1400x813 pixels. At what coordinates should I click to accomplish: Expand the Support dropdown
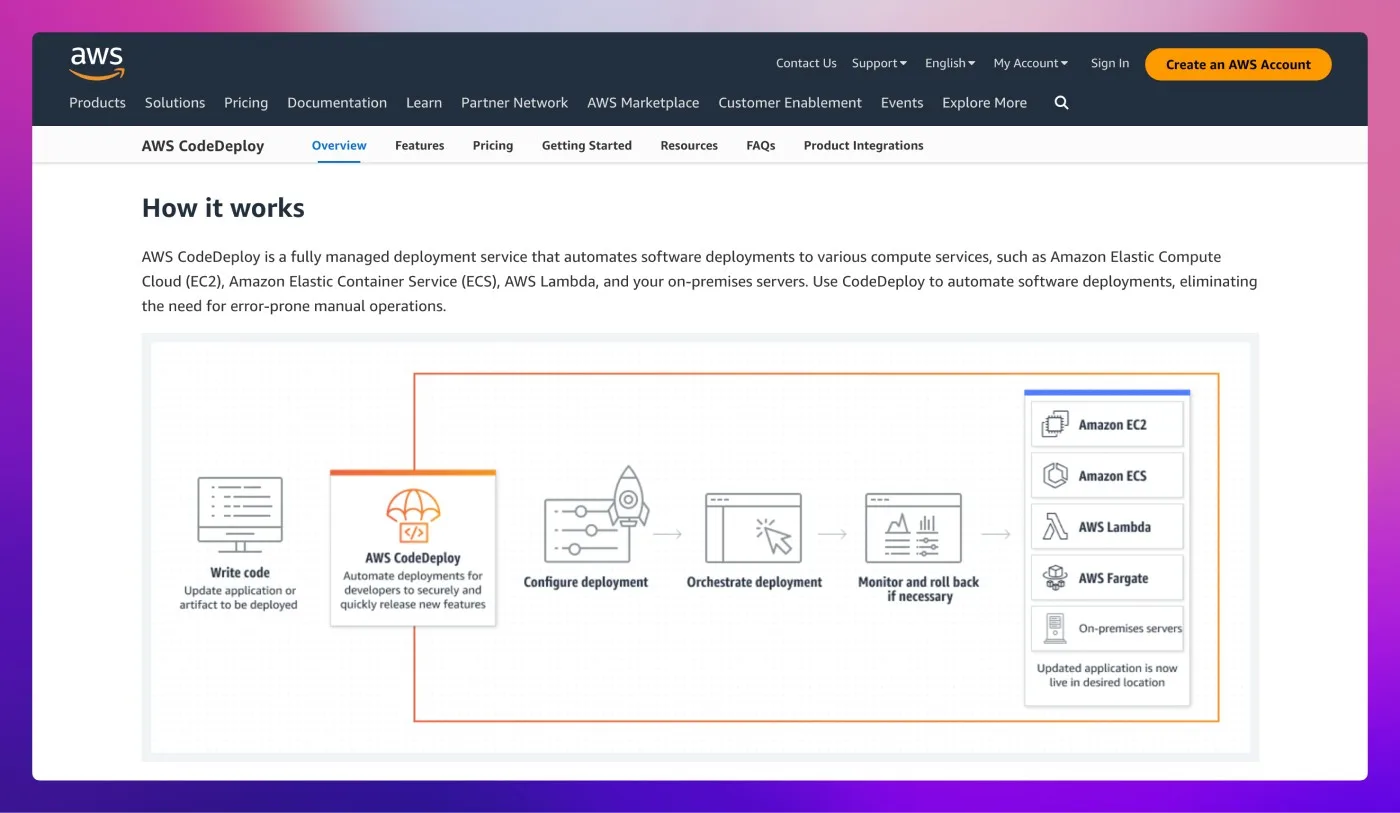879,63
